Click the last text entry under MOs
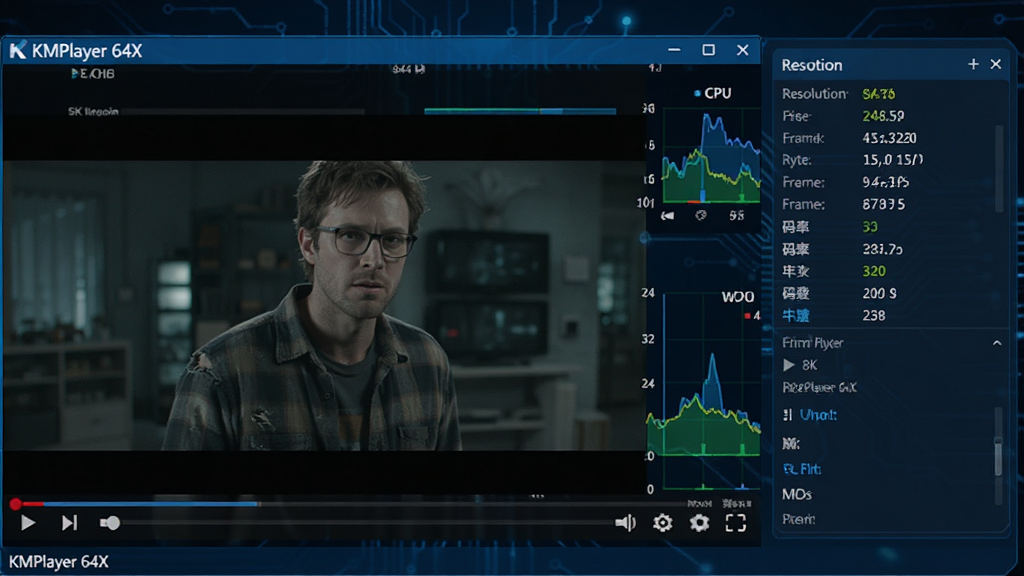This screenshot has width=1024, height=576. (798, 519)
